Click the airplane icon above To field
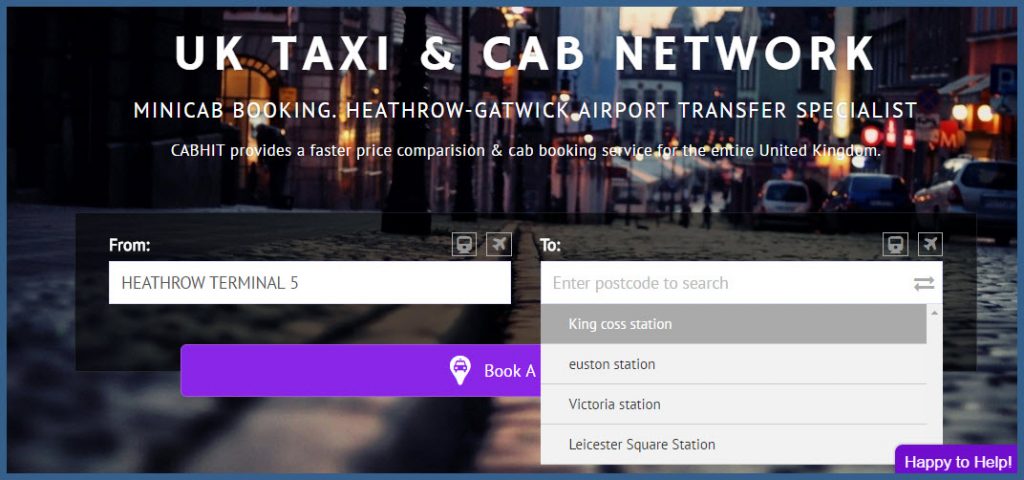 (930, 244)
